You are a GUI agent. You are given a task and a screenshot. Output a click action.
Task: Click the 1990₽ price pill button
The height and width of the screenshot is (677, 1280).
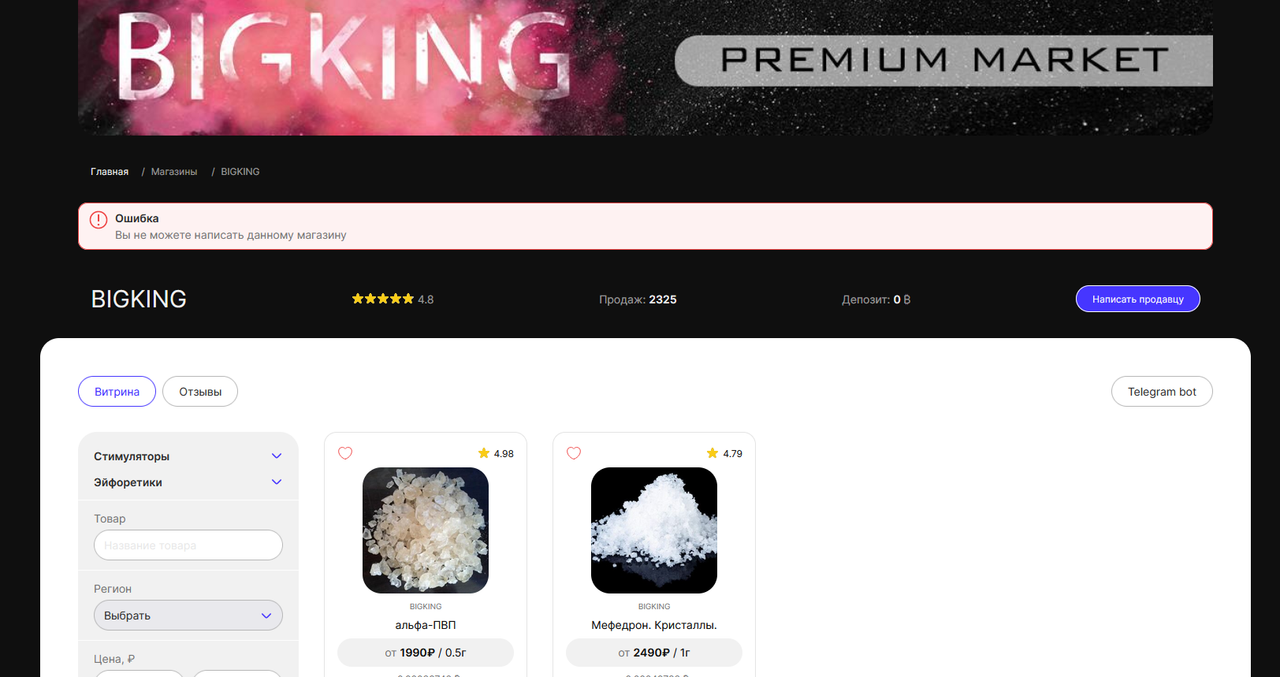point(426,653)
